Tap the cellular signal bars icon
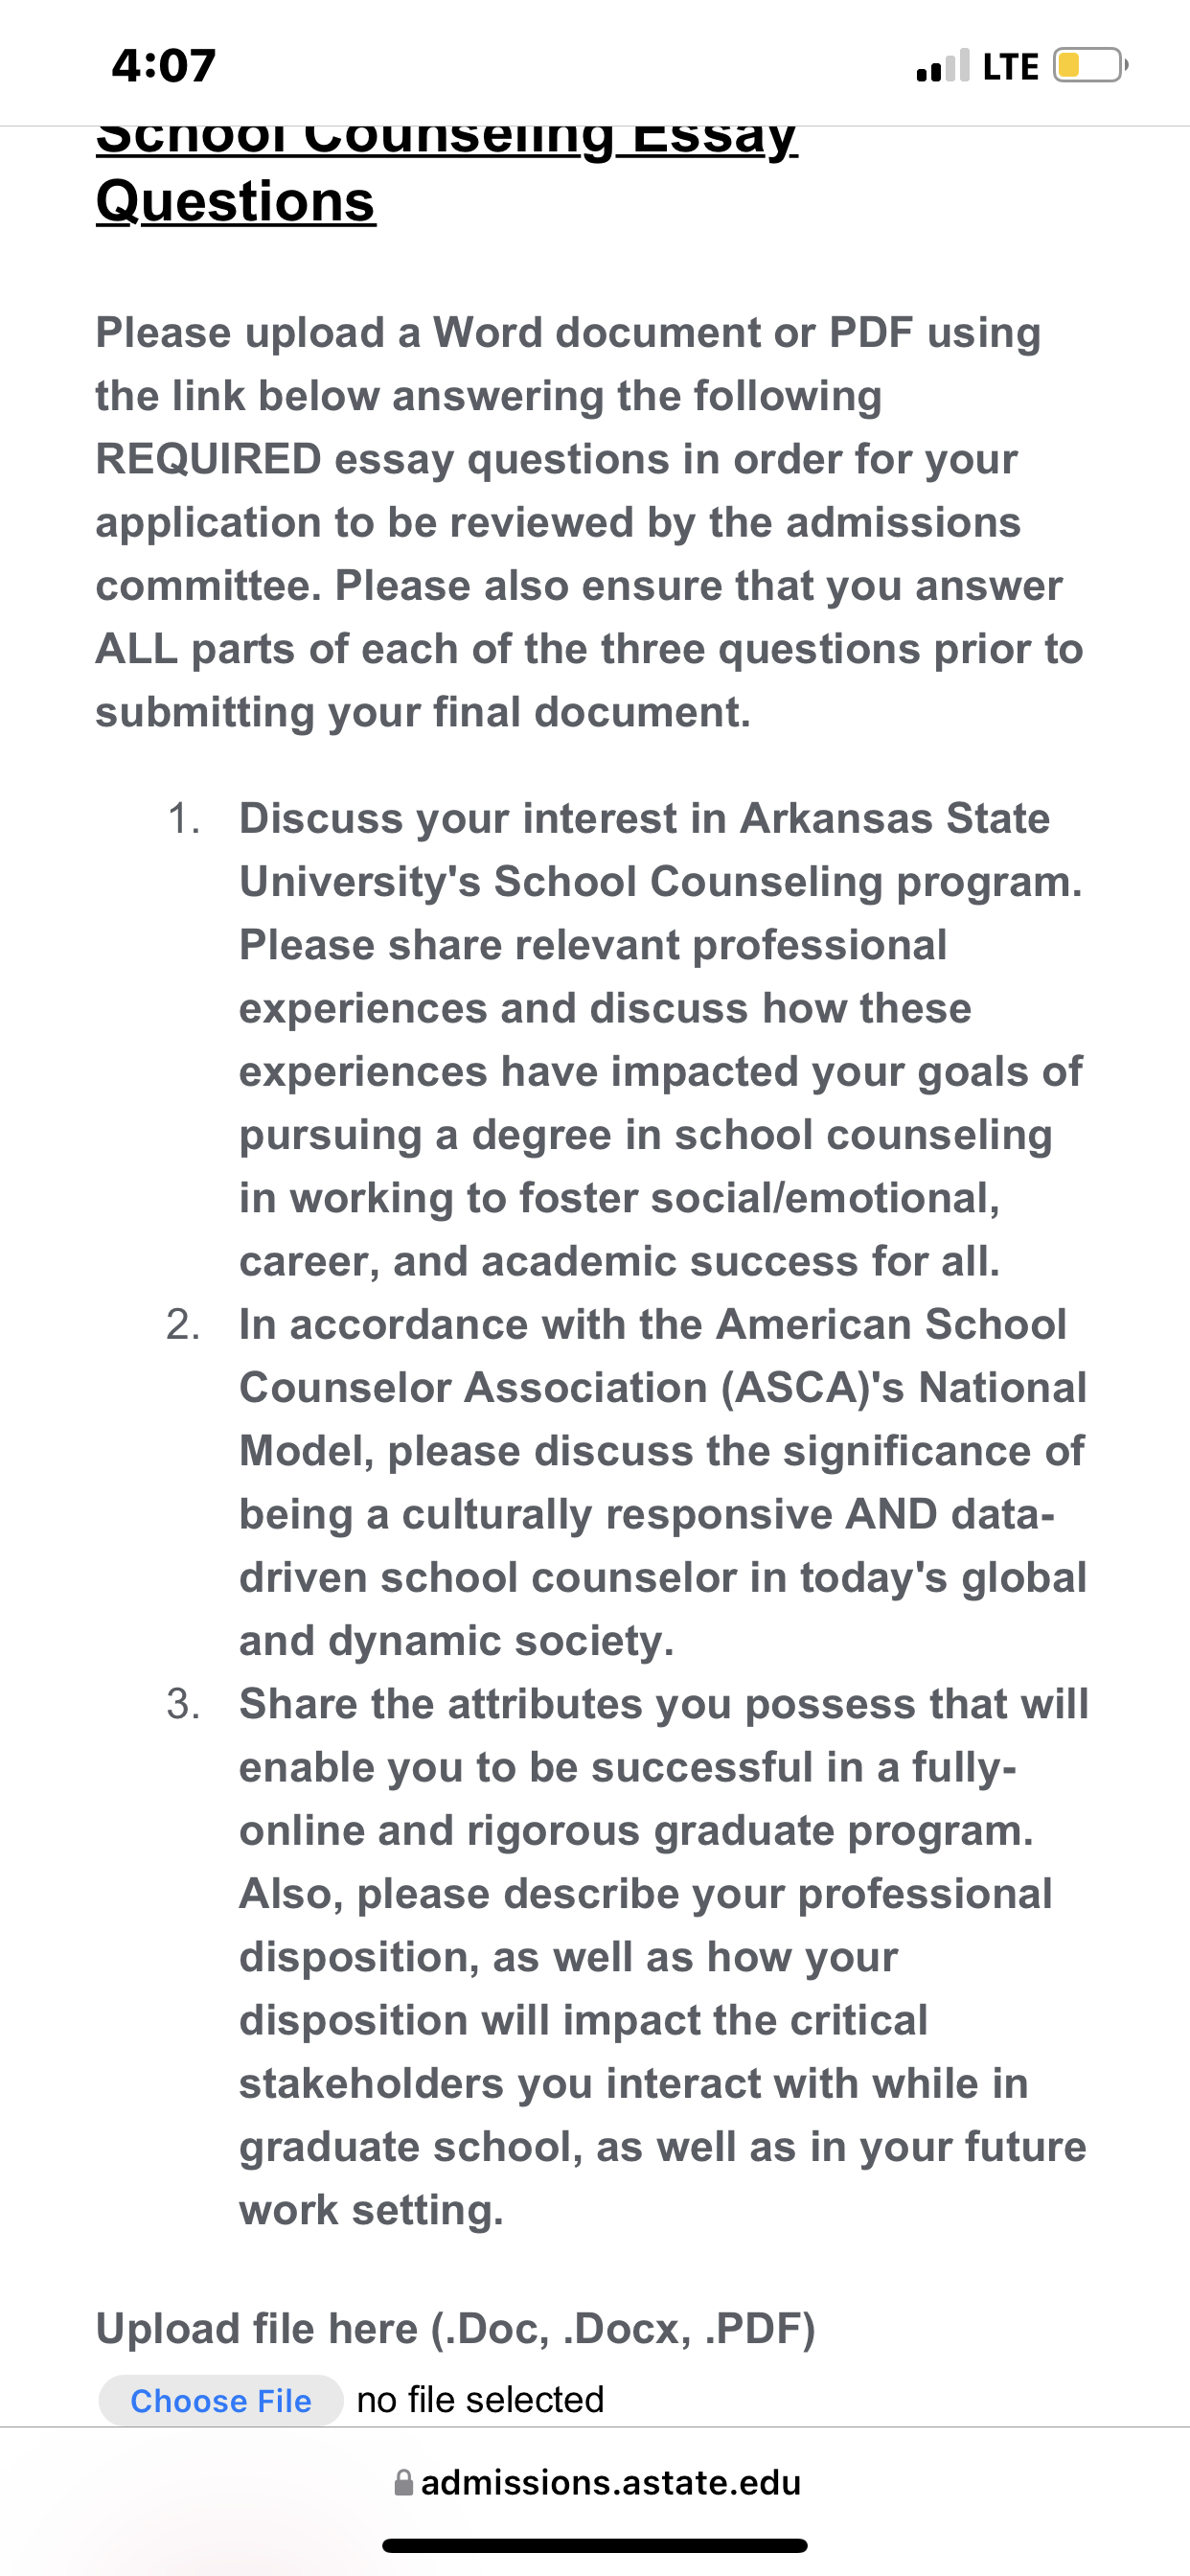1190x2576 pixels. (x=943, y=66)
